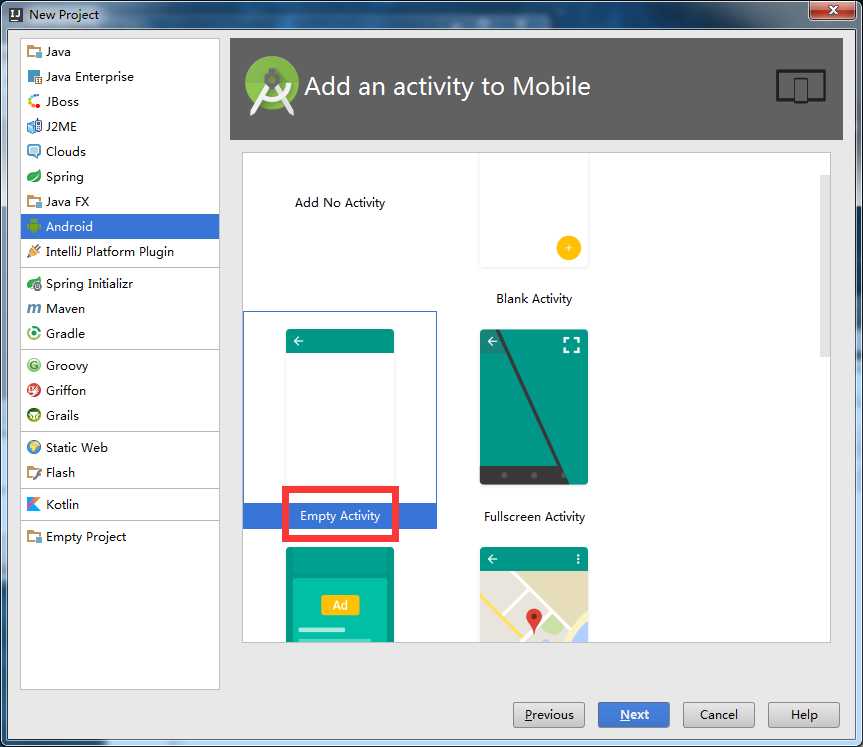
Task: Proceed with the Next button
Action: (634, 715)
